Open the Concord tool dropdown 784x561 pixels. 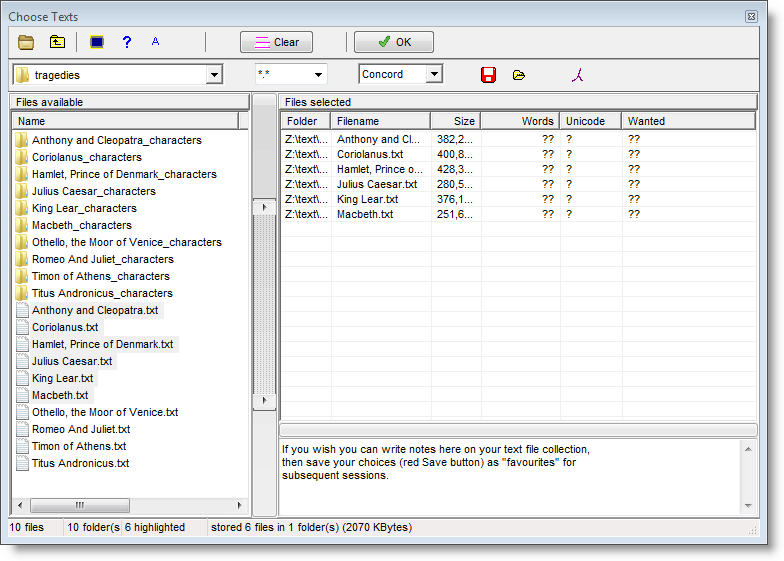(x=434, y=74)
